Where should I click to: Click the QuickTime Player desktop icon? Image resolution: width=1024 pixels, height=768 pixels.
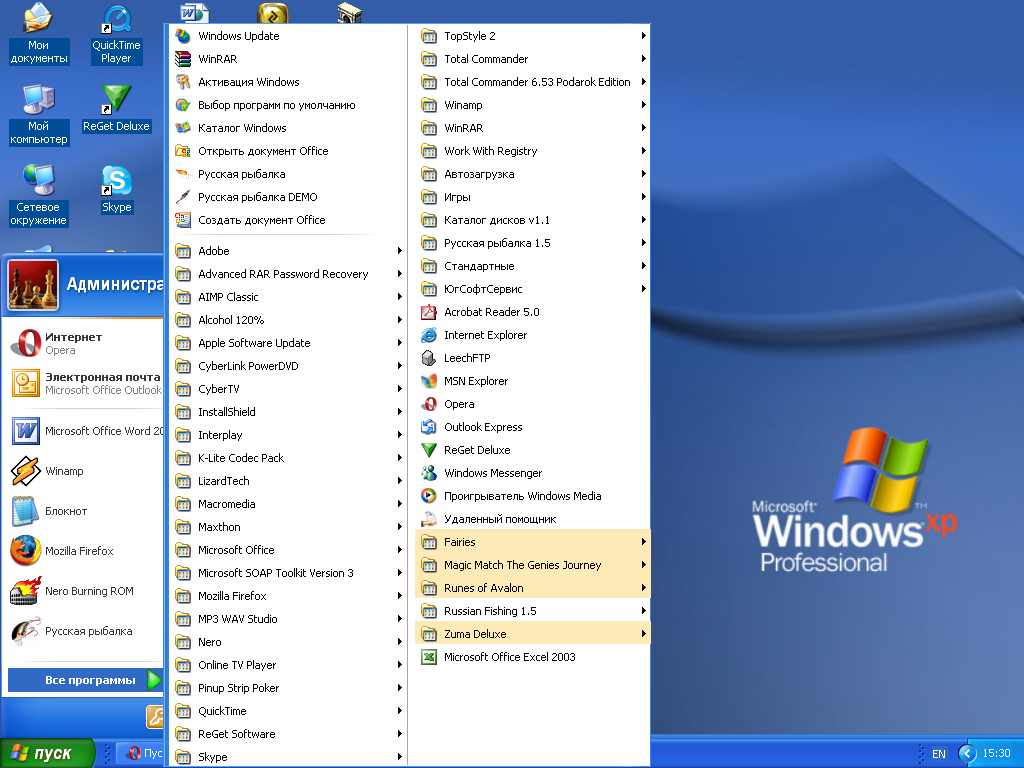coord(116,19)
